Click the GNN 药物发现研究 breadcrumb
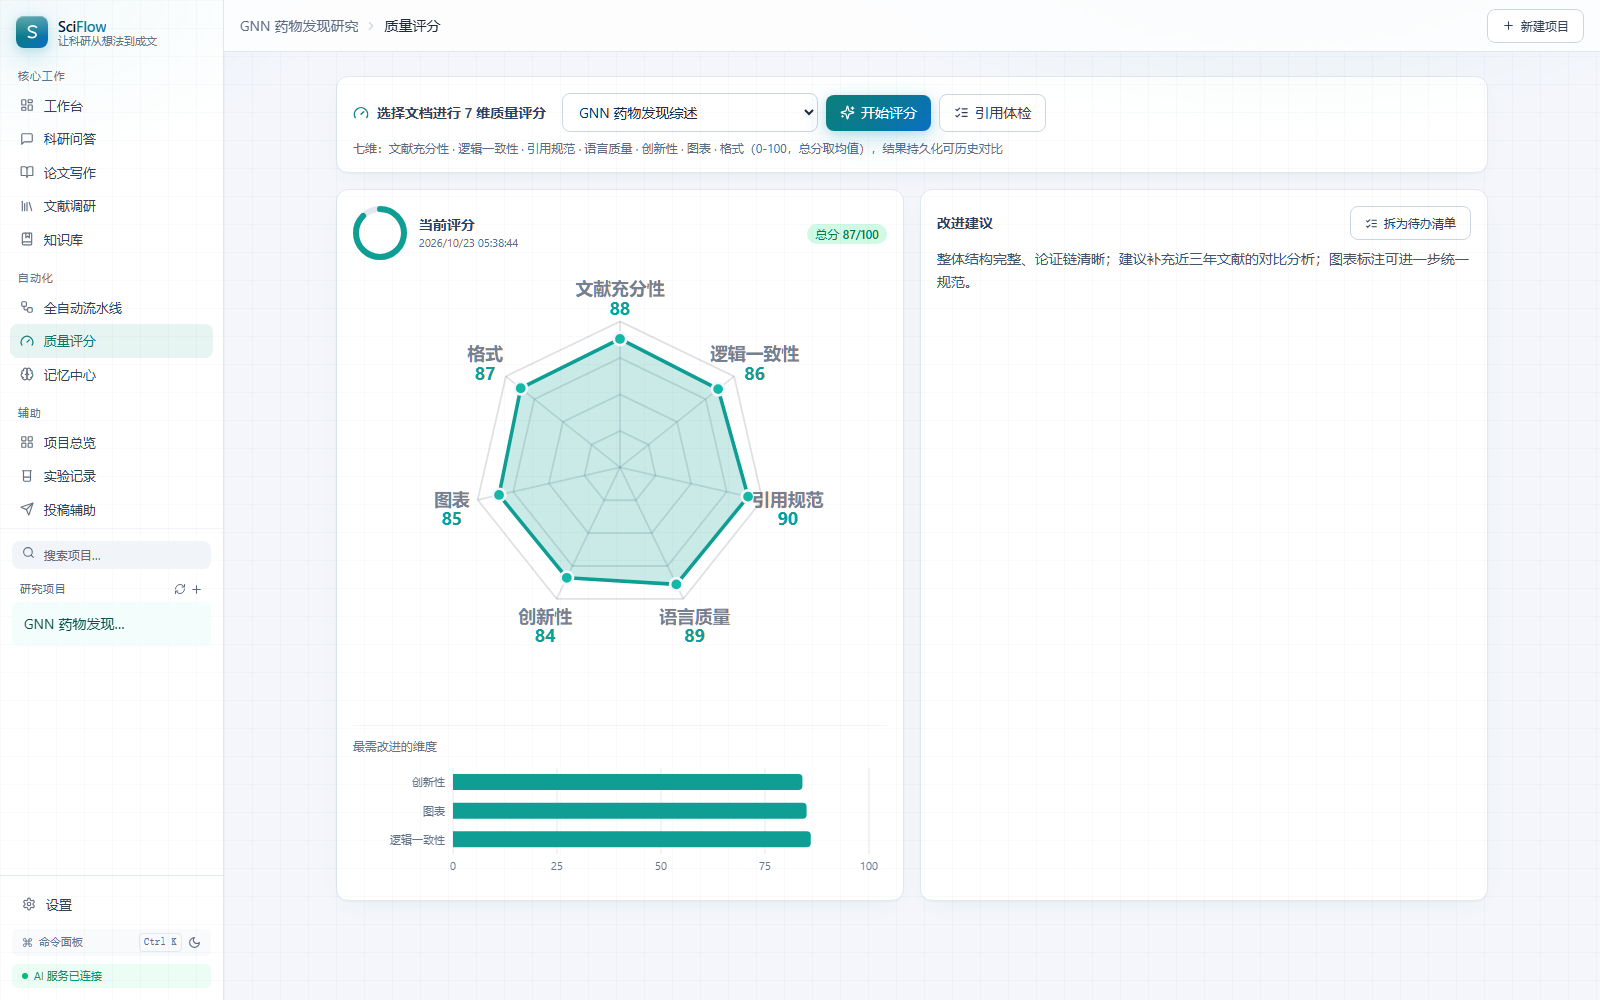 pyautogui.click(x=299, y=26)
